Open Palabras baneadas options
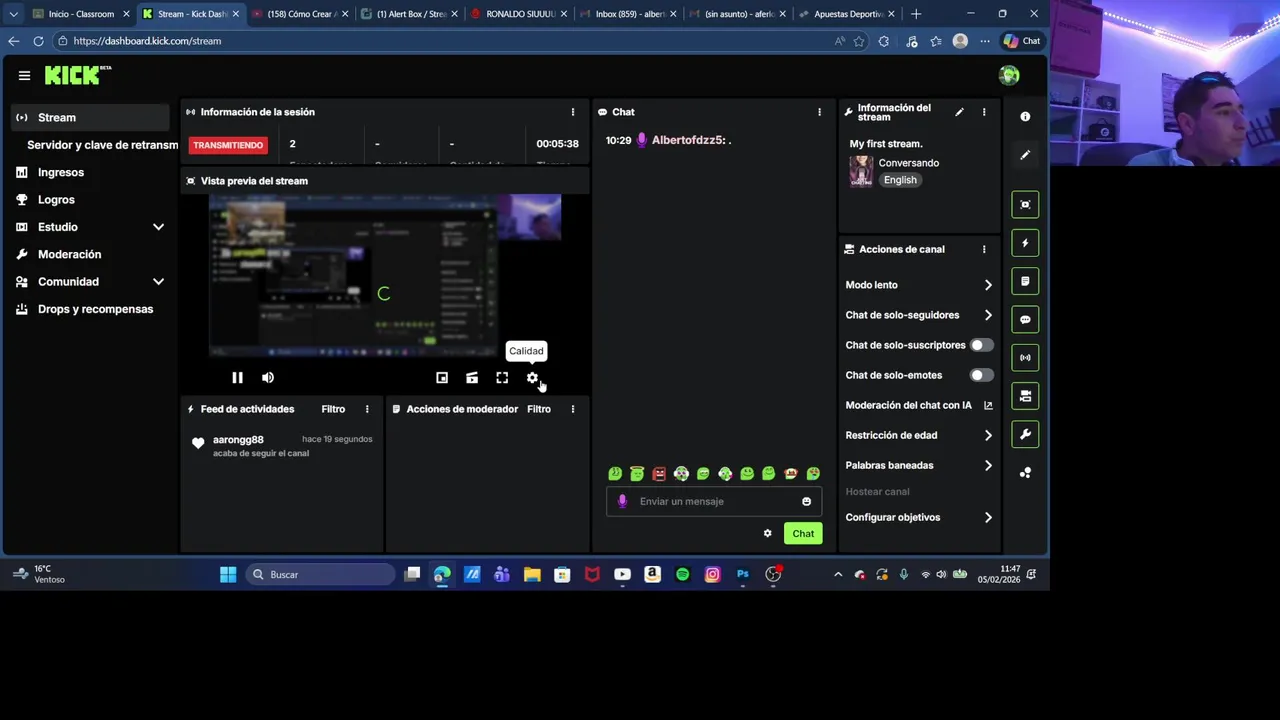Screen dimensions: 1280x720 pos(919,465)
